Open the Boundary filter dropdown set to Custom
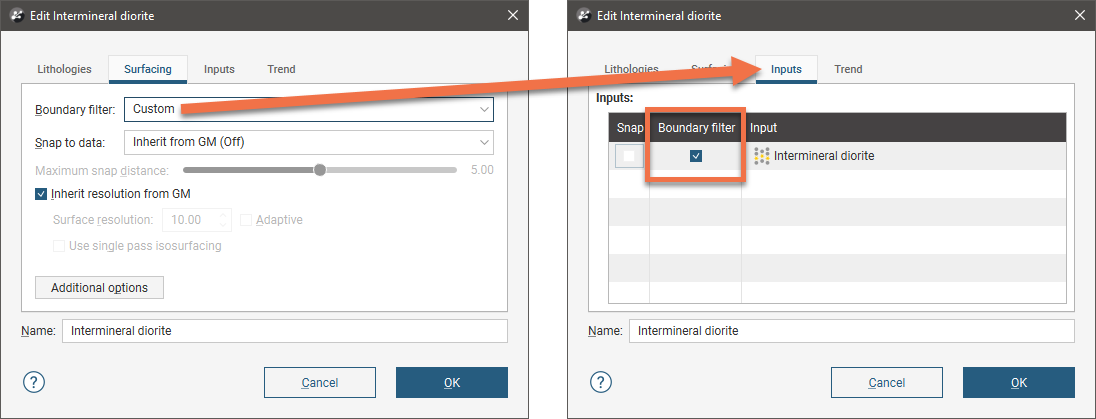Image resolution: width=1096 pixels, height=419 pixels. click(309, 109)
